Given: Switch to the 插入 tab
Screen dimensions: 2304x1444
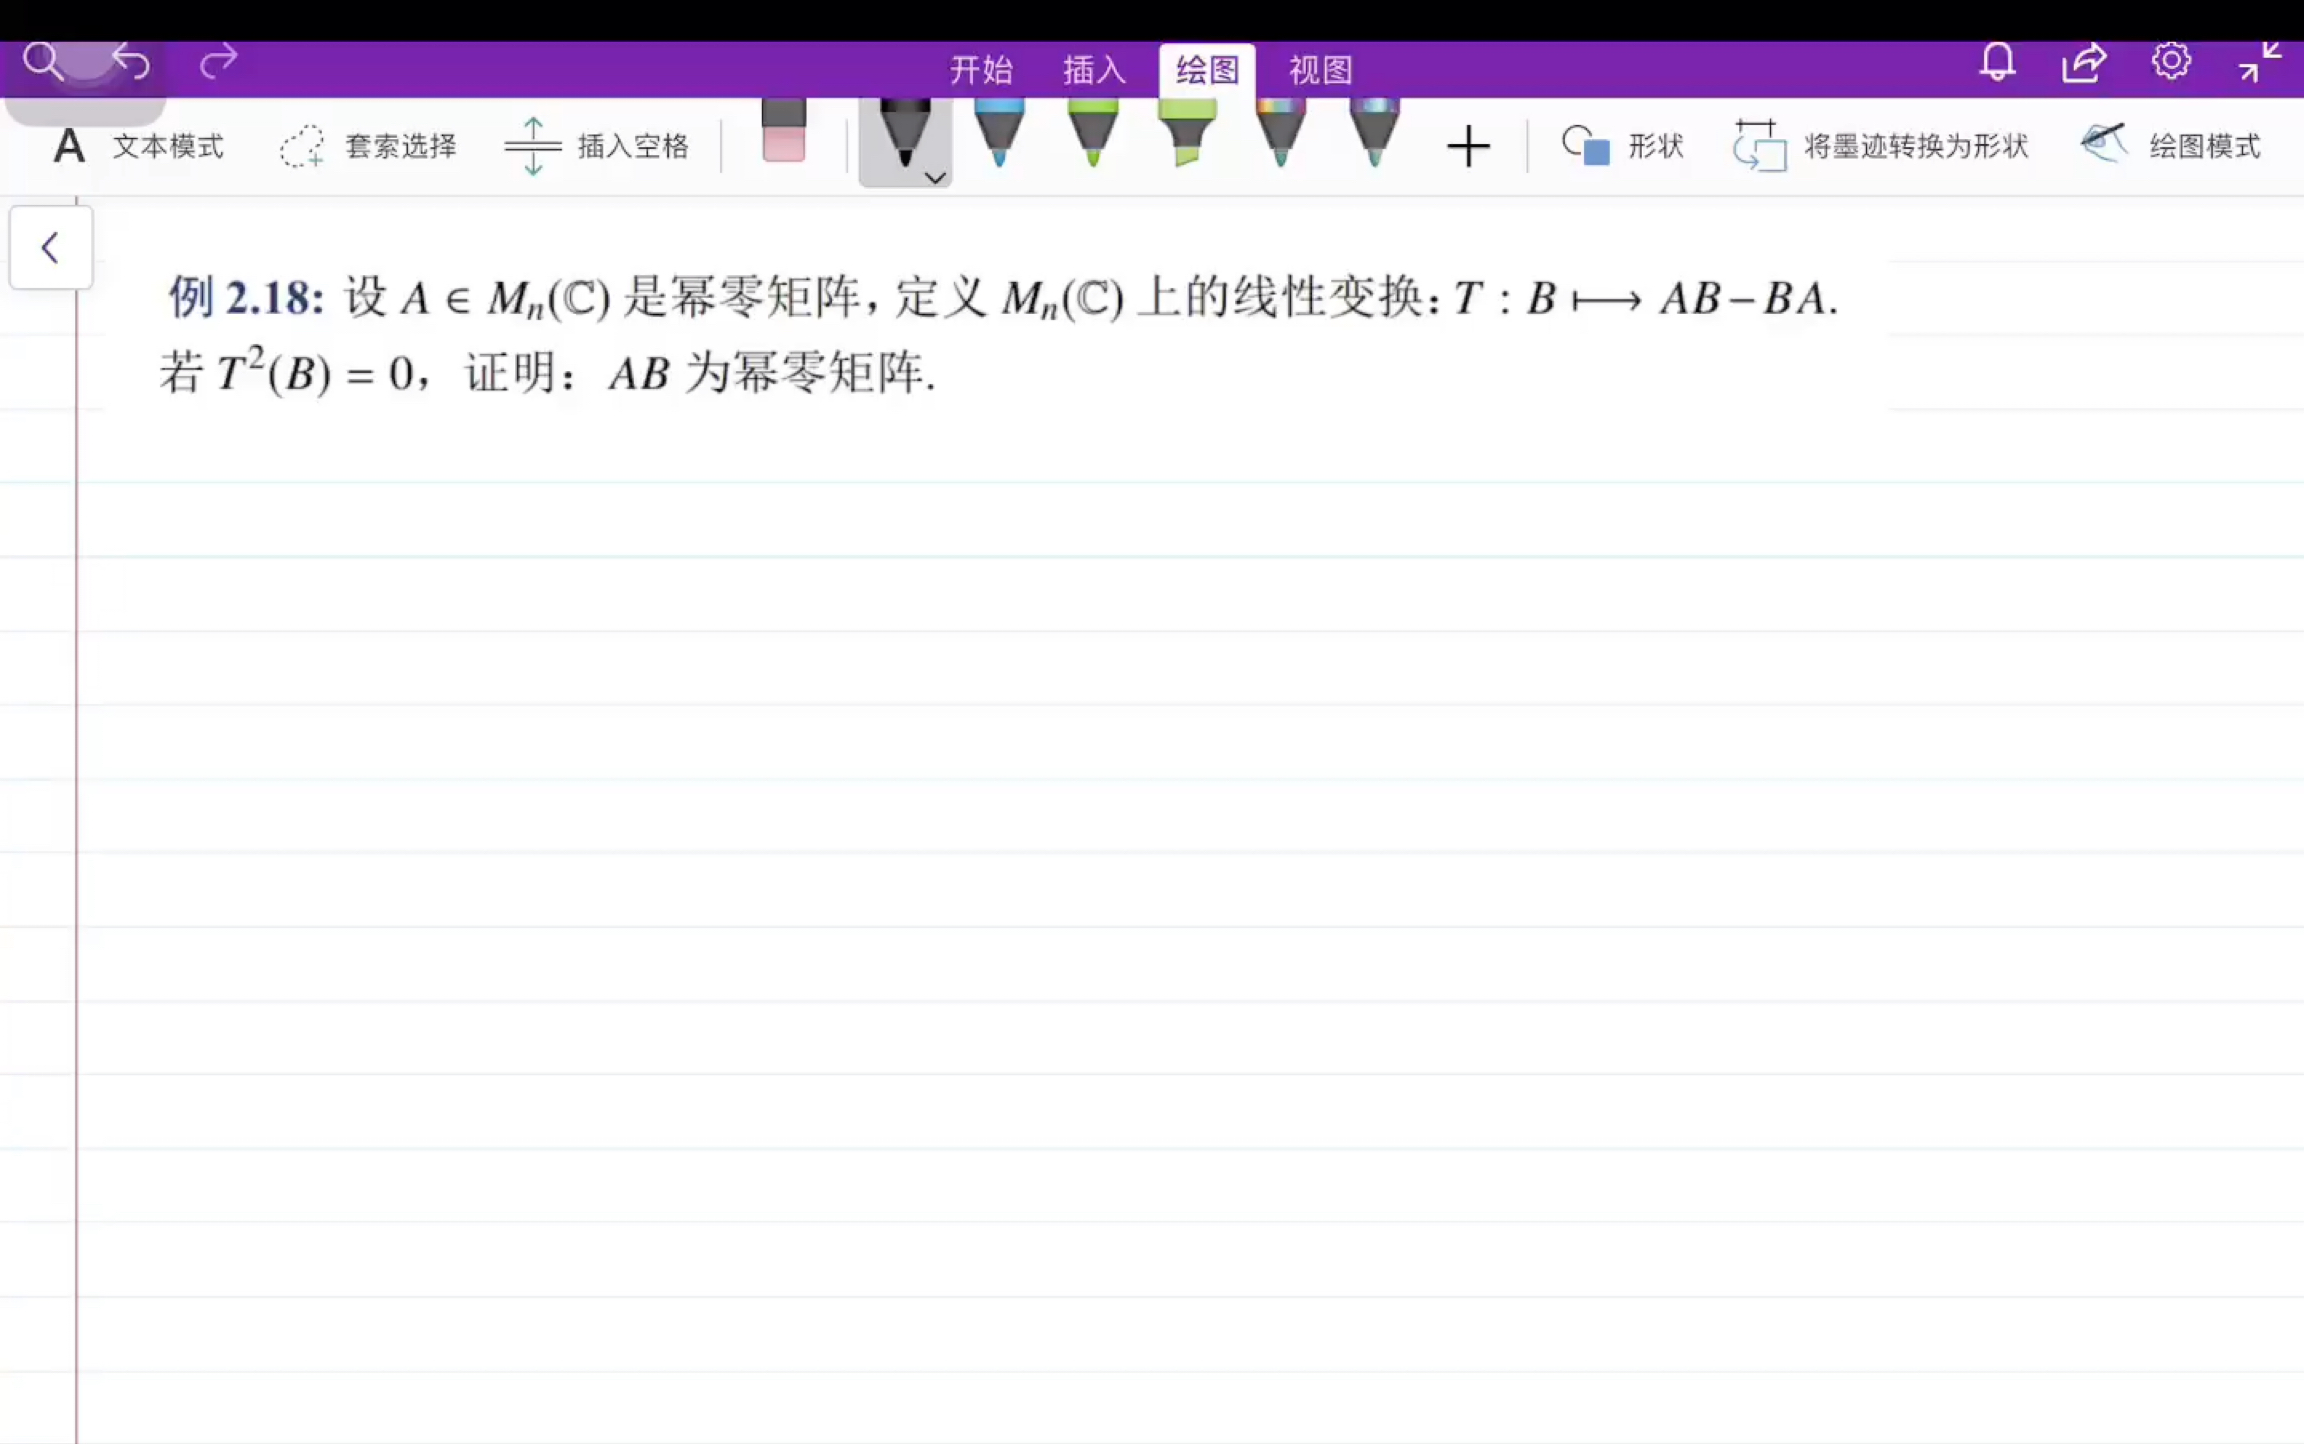Looking at the screenshot, I should point(1094,70).
